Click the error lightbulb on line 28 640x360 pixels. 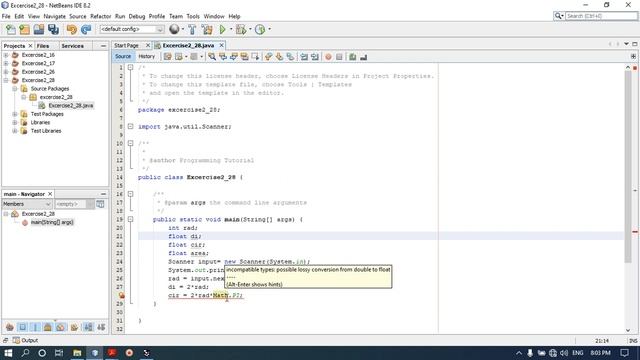click(x=121, y=295)
